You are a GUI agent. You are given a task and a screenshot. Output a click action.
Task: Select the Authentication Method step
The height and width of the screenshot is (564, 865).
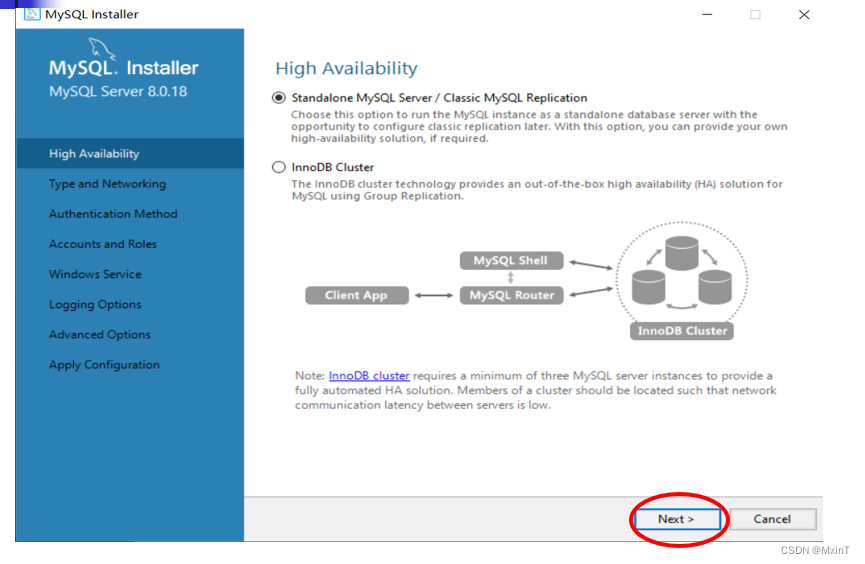point(113,214)
